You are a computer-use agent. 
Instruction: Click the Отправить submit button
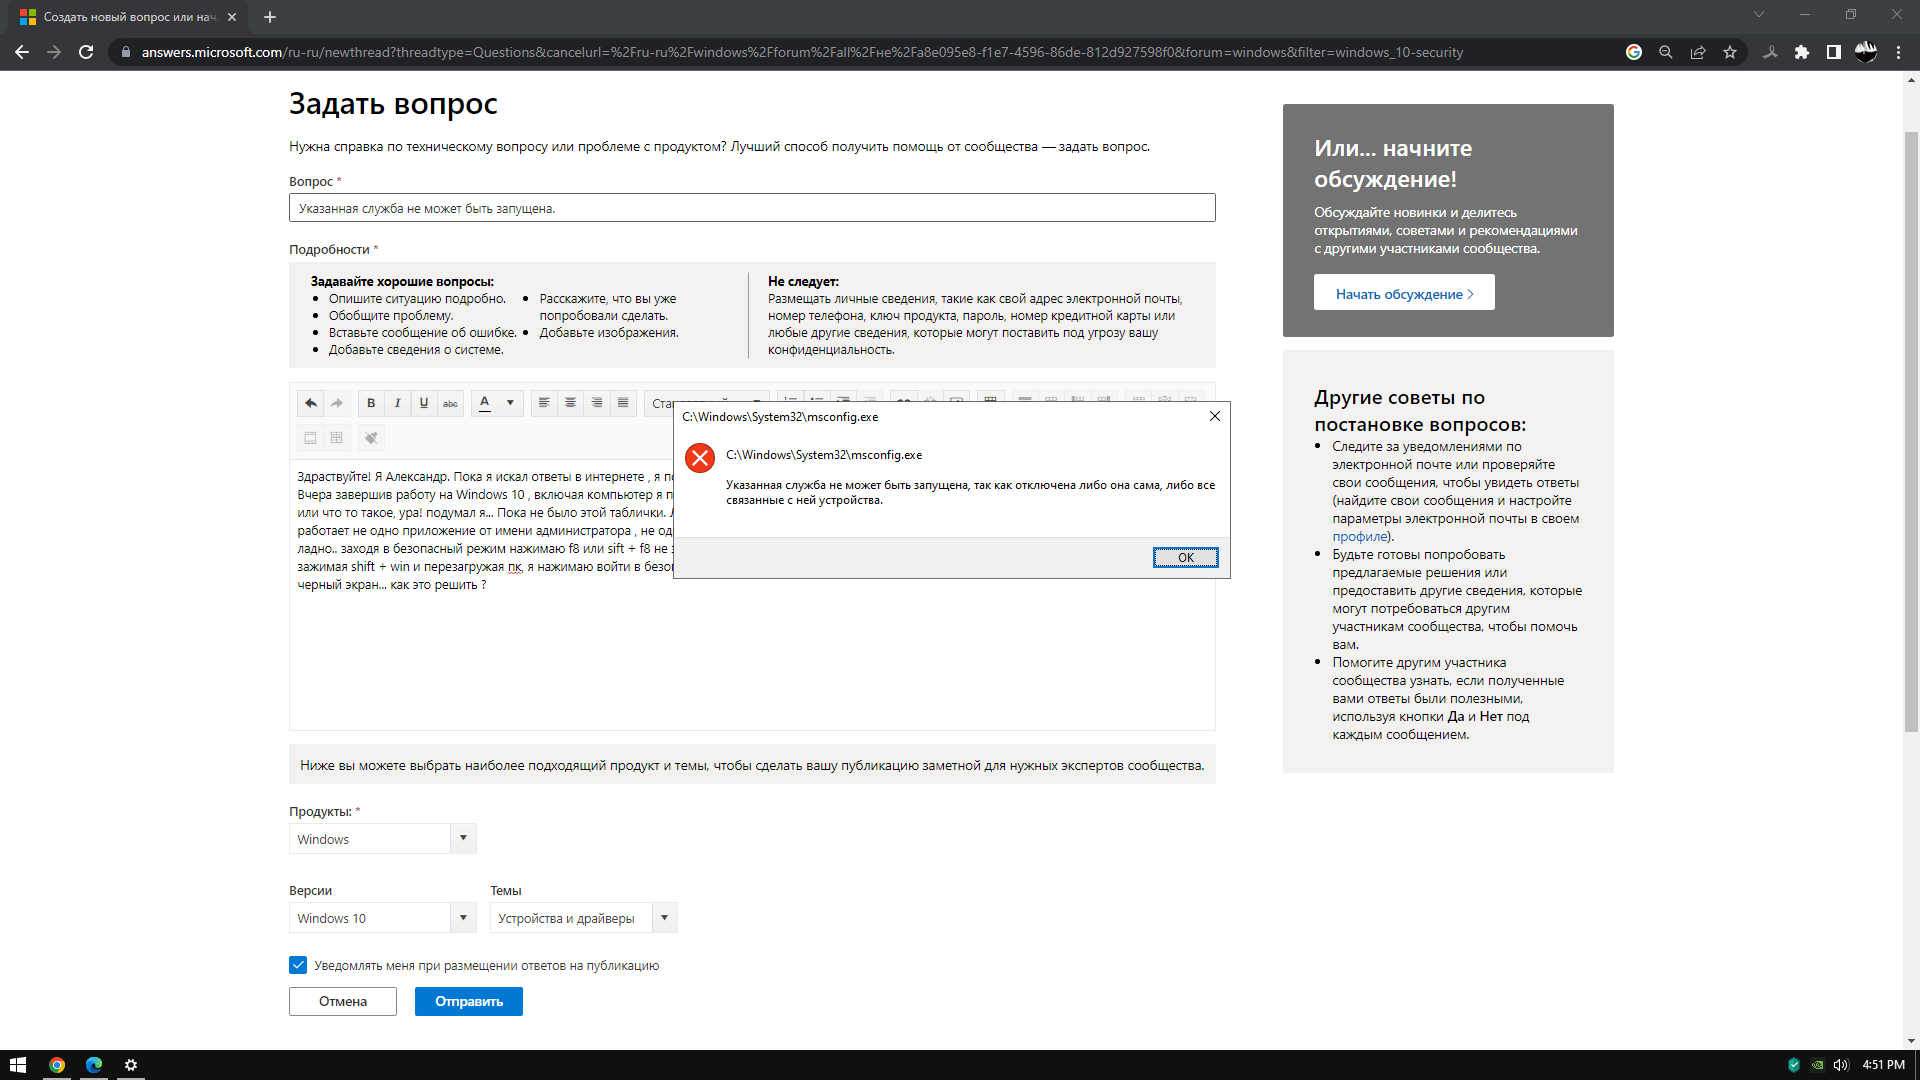(469, 1001)
